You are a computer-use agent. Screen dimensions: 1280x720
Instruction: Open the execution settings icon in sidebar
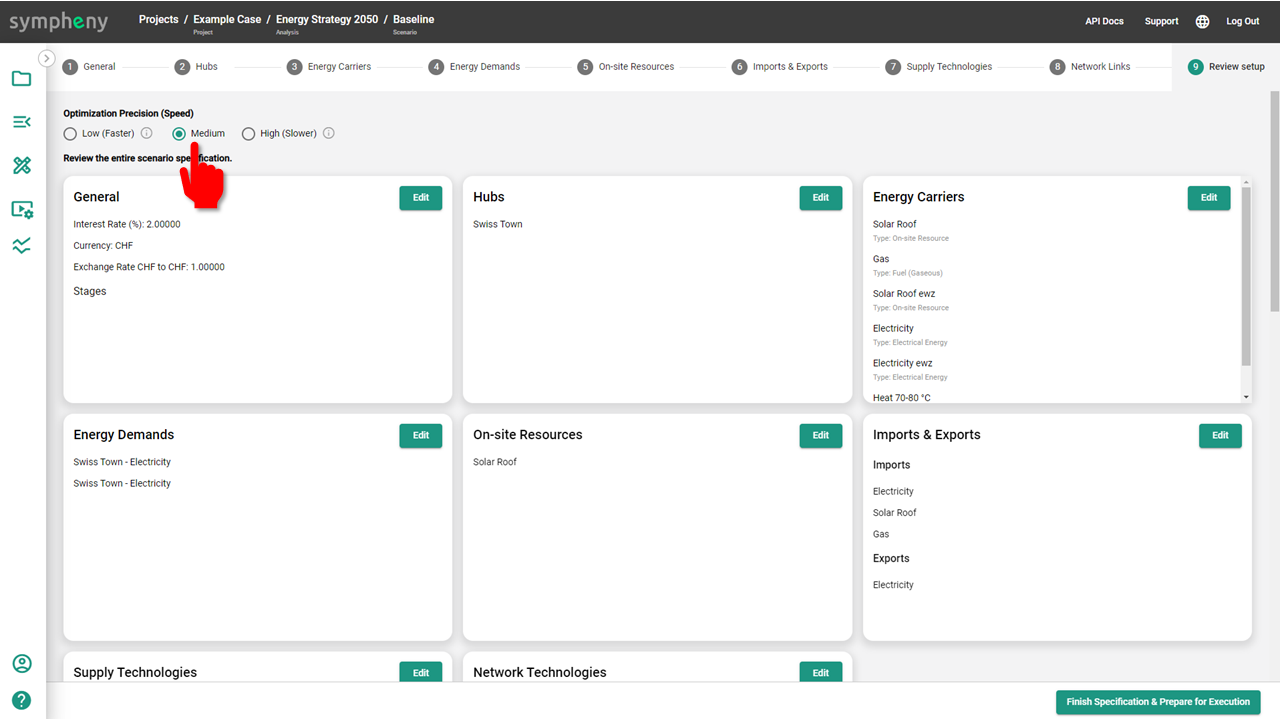(22, 210)
